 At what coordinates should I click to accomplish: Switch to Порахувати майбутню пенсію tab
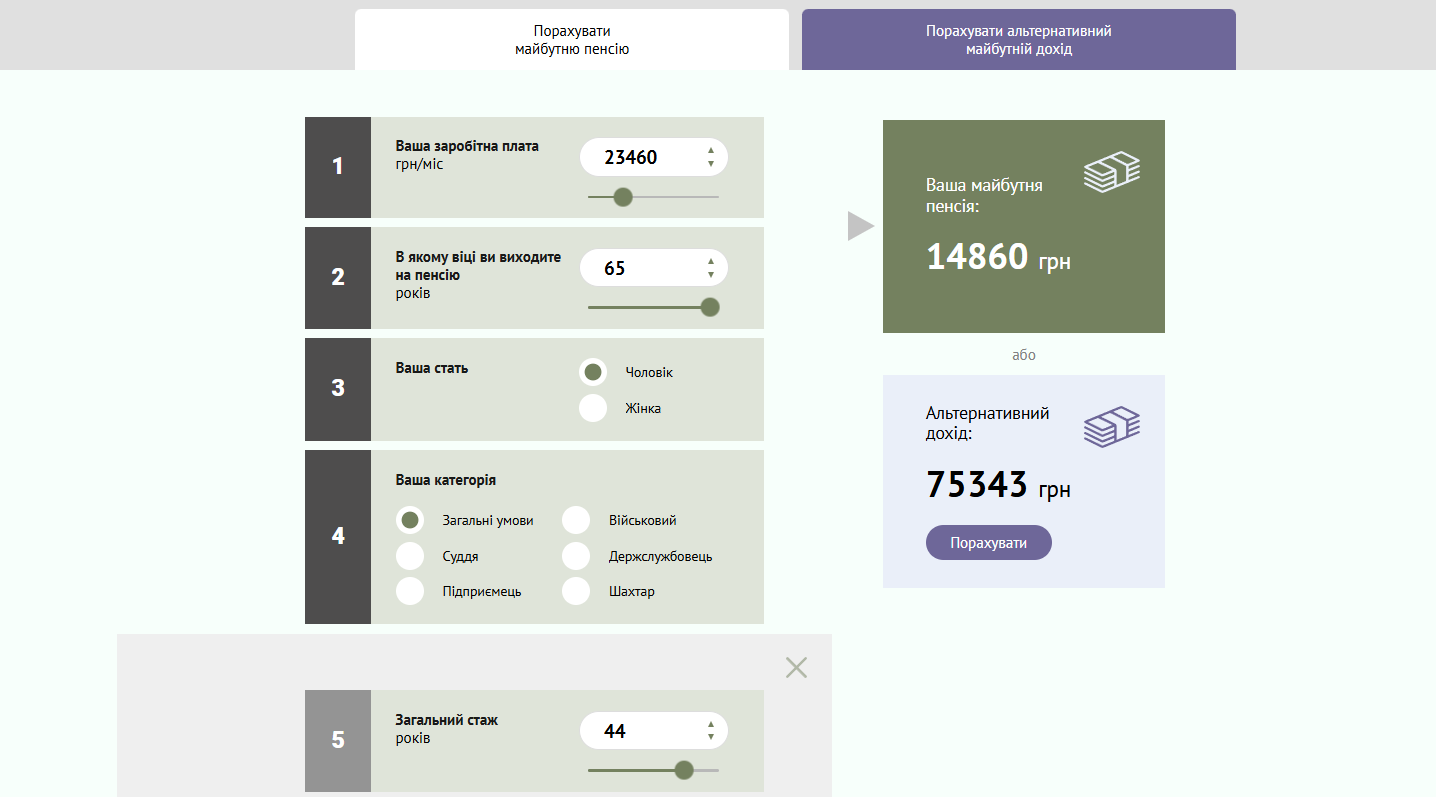point(571,40)
